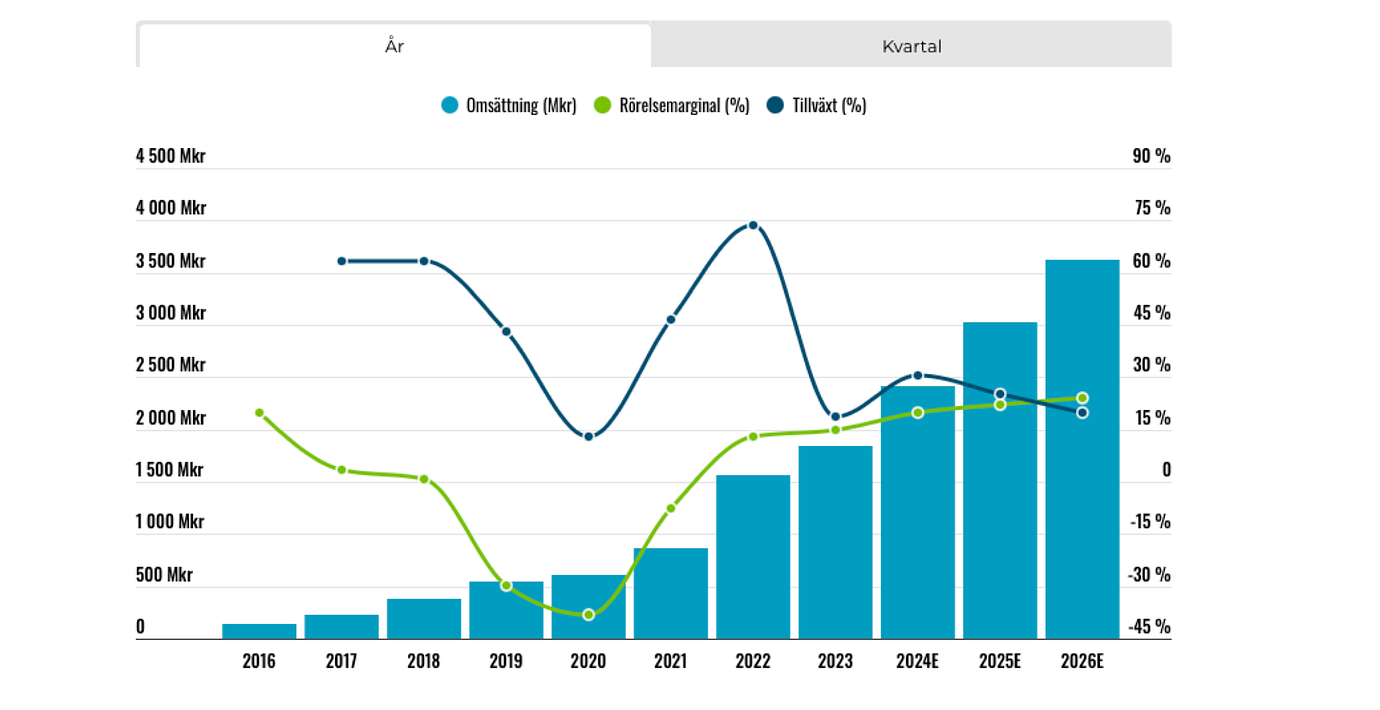Image resolution: width=1380 pixels, height=710 pixels.
Task: Click the 2026E revenue bar
Action: point(1082,450)
